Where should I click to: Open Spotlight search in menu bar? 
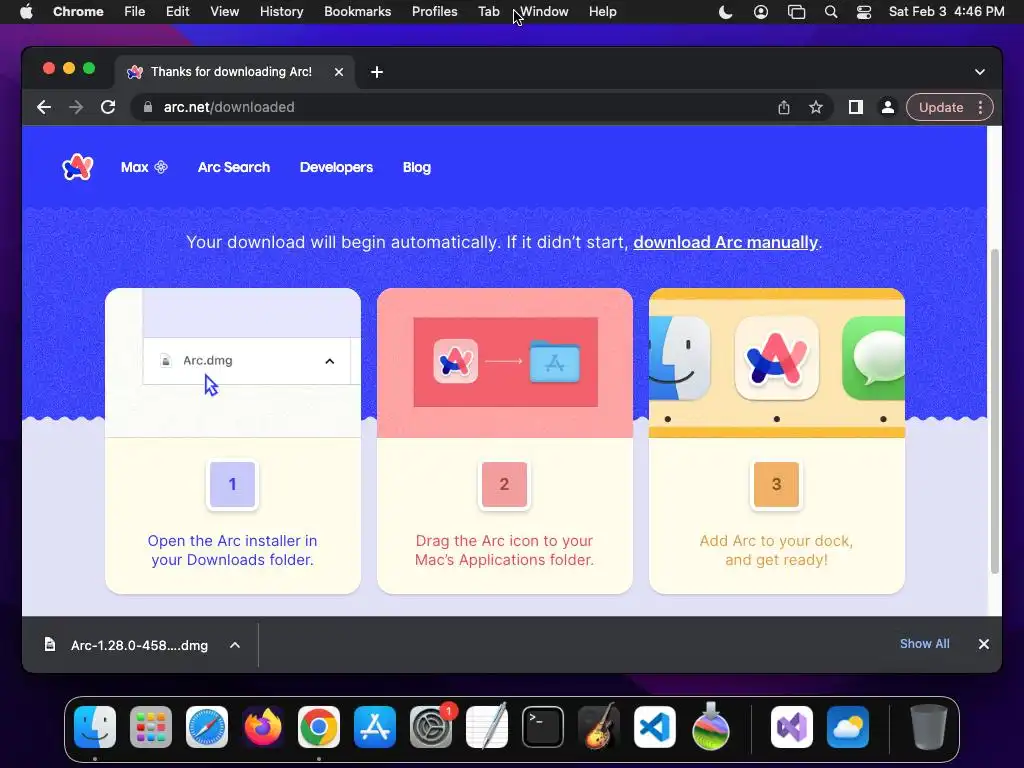coord(831,12)
